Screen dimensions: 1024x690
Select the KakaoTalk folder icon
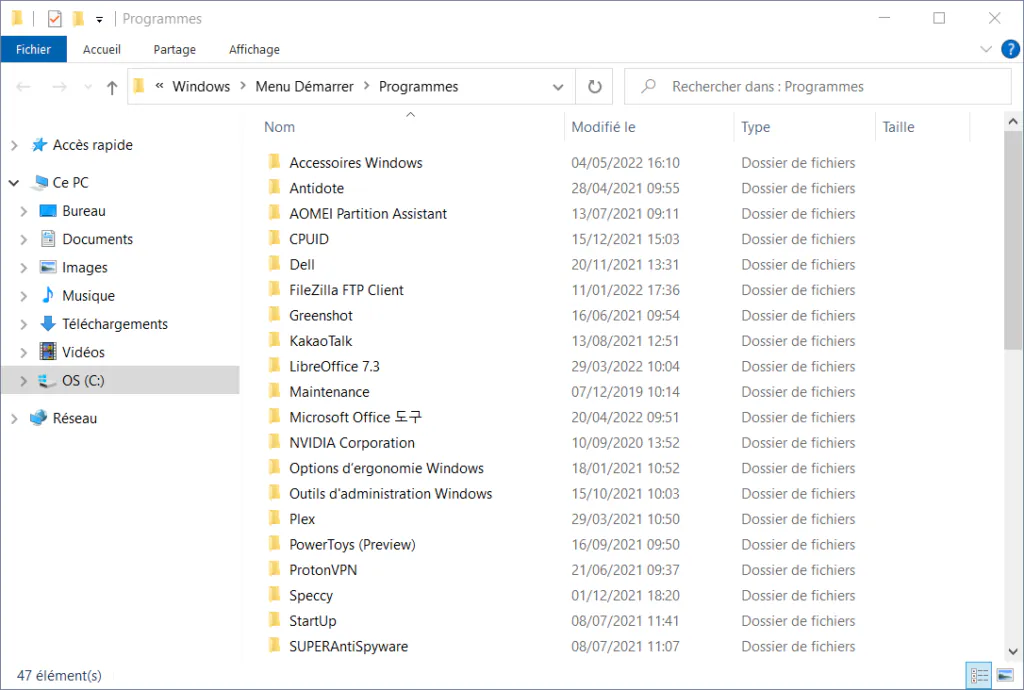coord(275,340)
